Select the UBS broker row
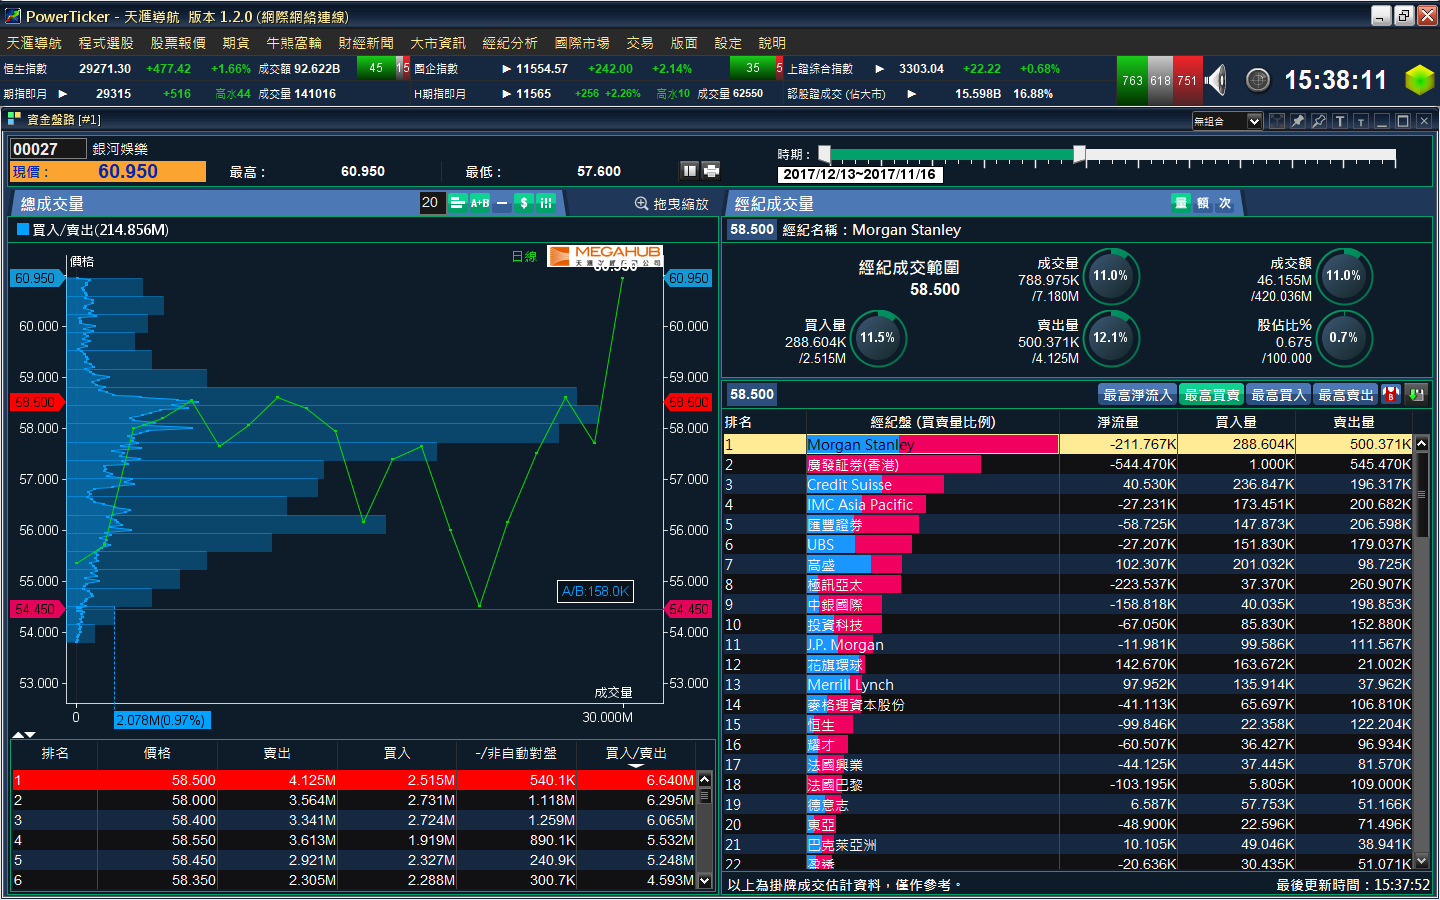This screenshot has width=1440, height=900. (x=1068, y=544)
